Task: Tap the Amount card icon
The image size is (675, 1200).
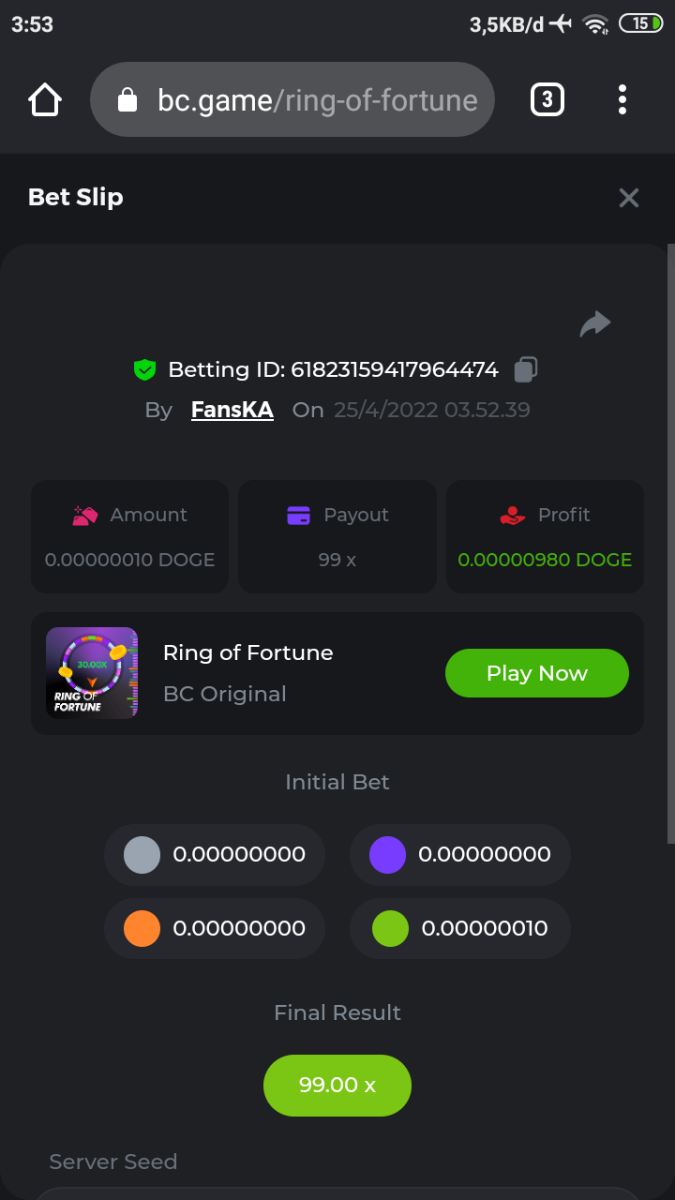Action: click(85, 515)
